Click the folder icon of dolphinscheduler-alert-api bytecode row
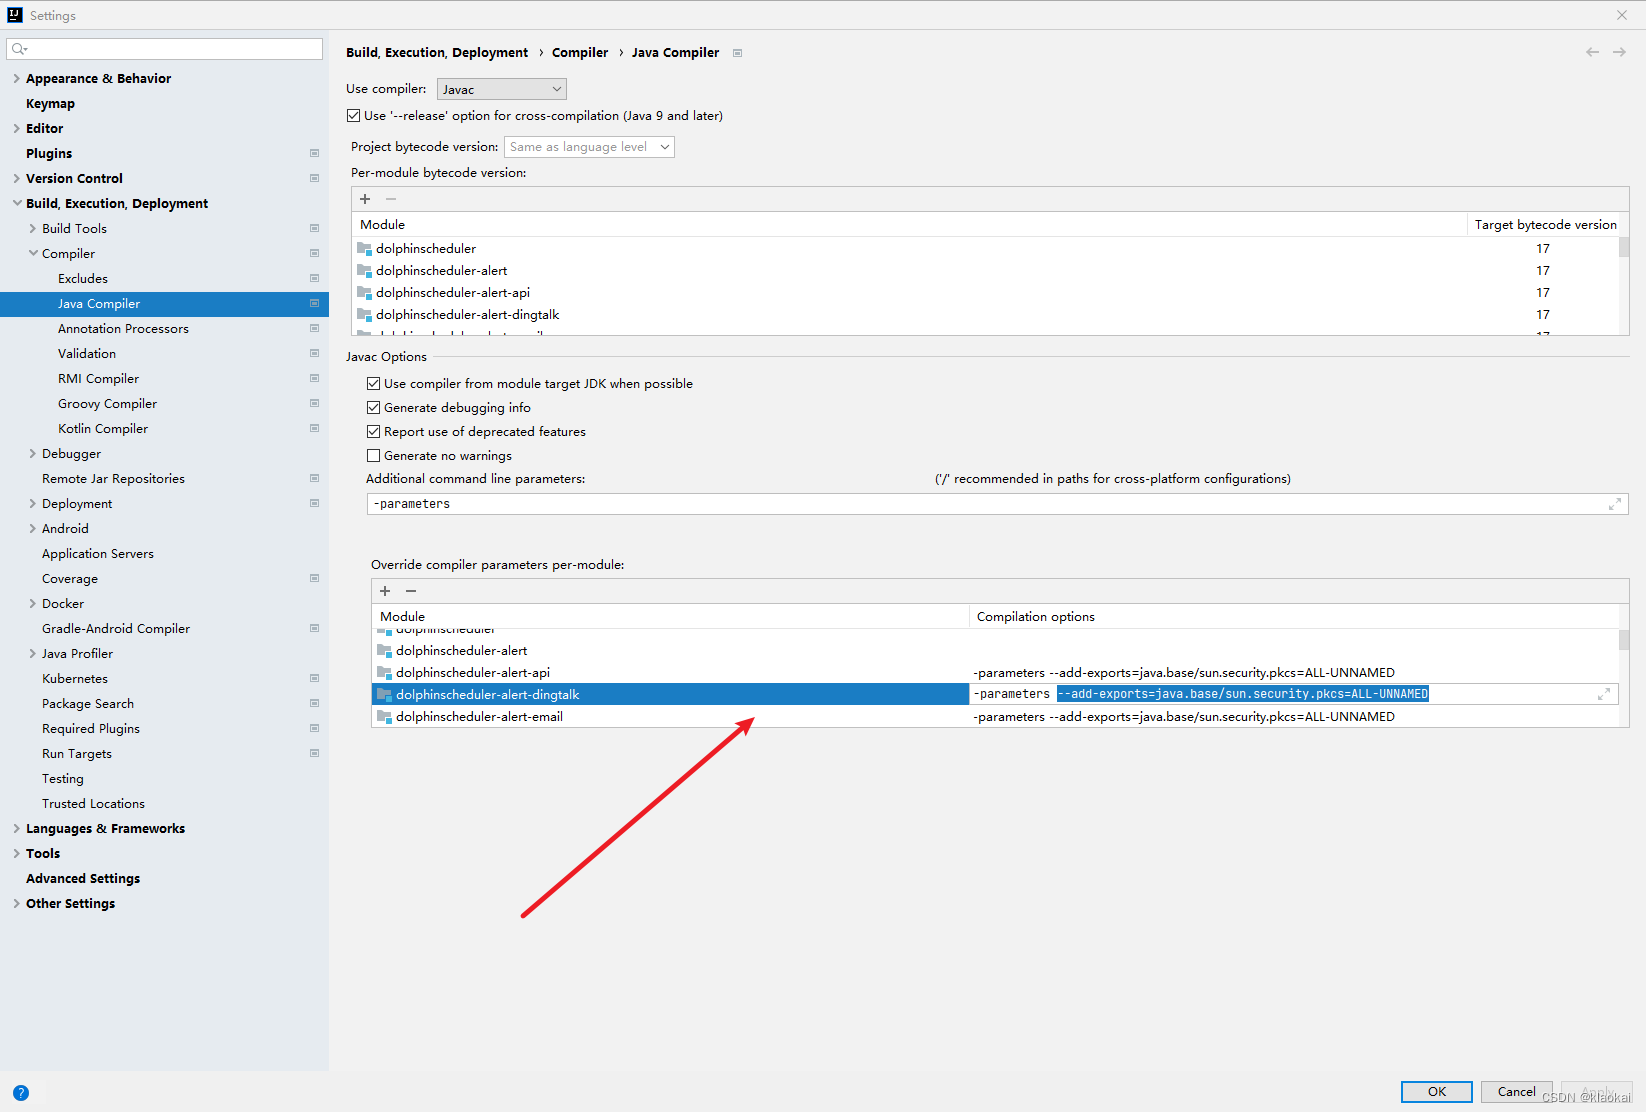This screenshot has height=1112, width=1646. point(364,293)
